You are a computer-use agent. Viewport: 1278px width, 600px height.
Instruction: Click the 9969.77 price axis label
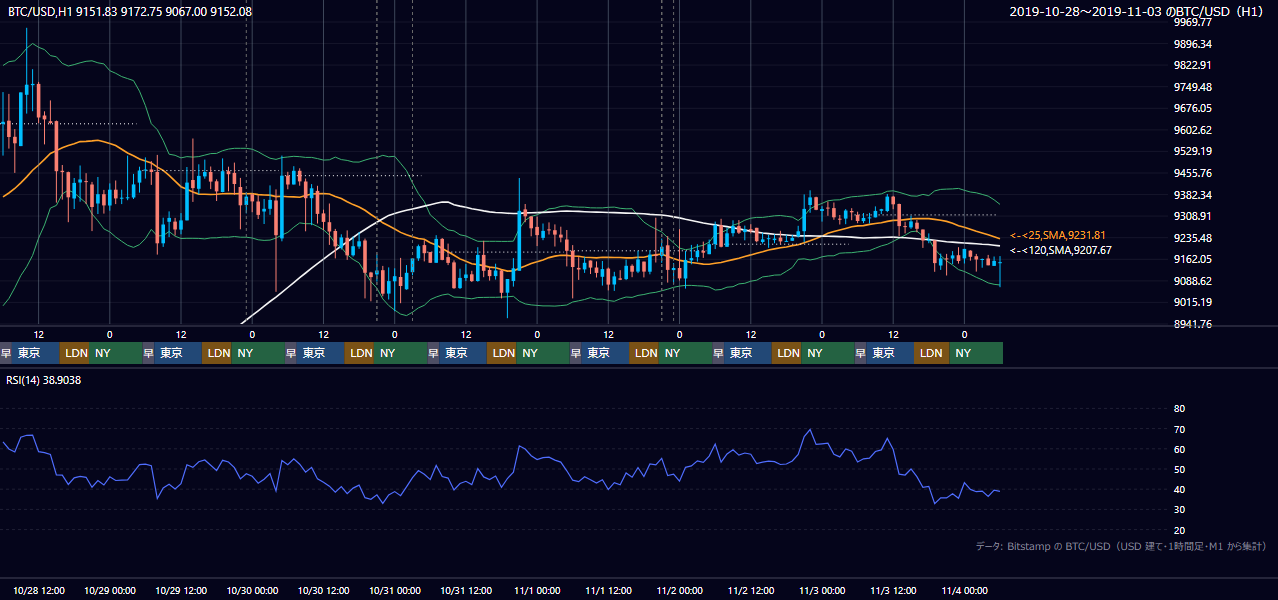[1193, 22]
